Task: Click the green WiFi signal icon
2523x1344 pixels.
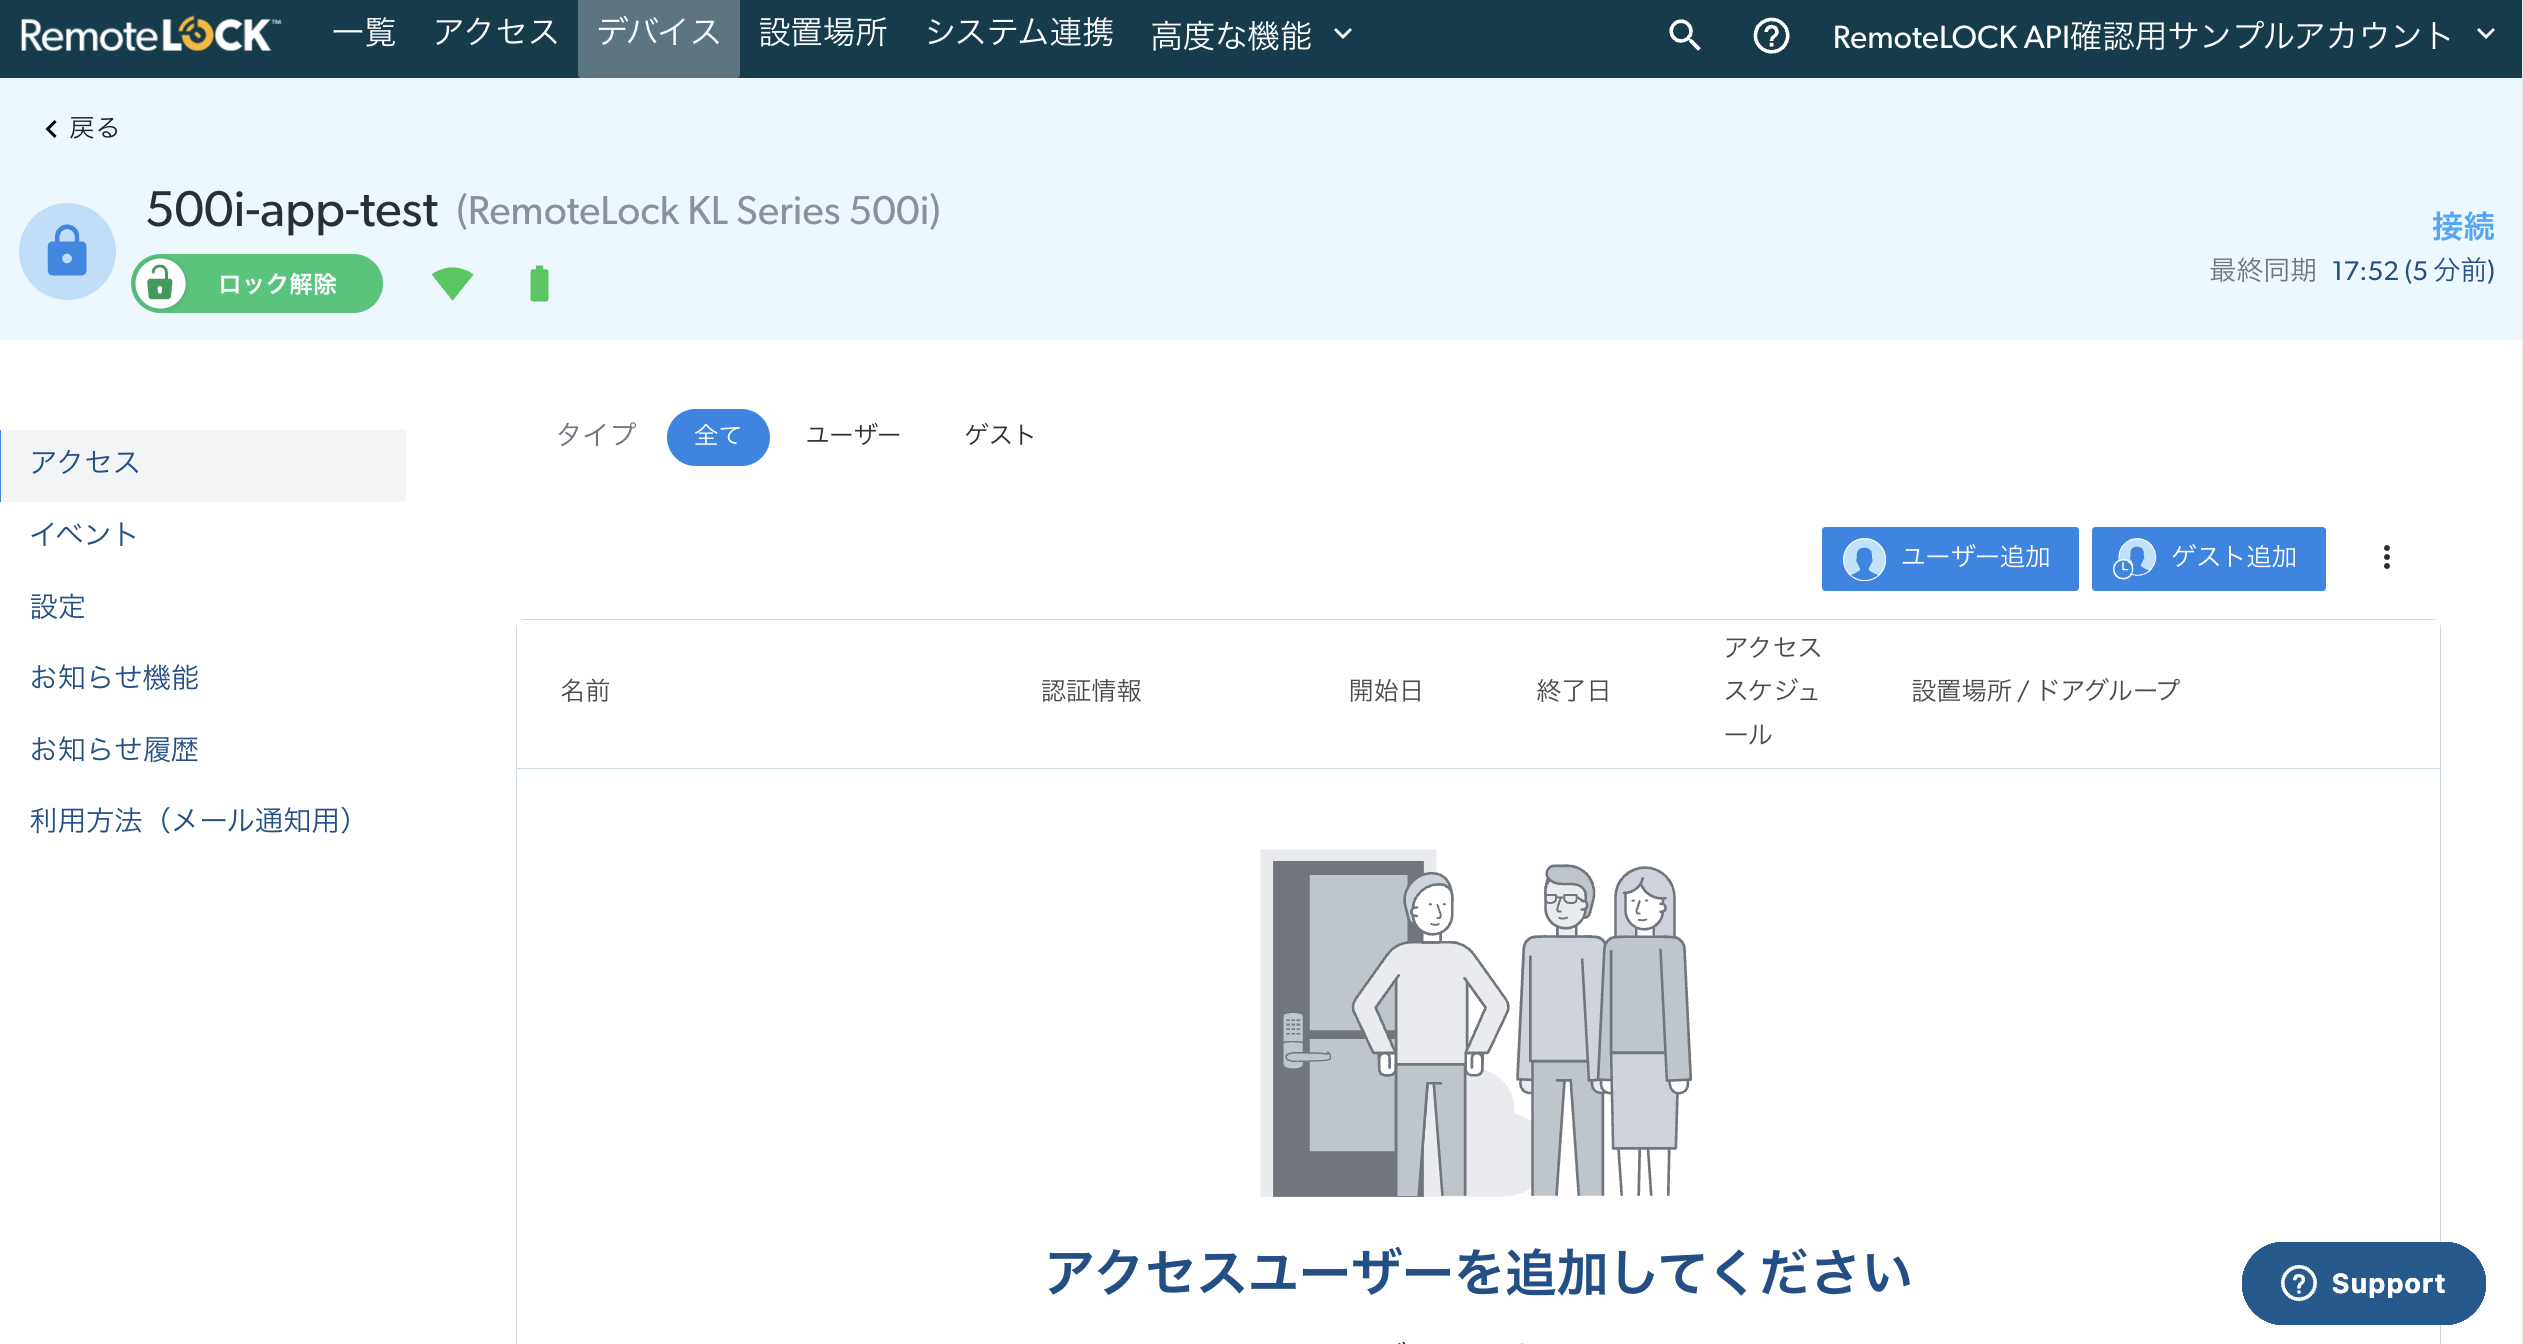Action: pos(452,284)
